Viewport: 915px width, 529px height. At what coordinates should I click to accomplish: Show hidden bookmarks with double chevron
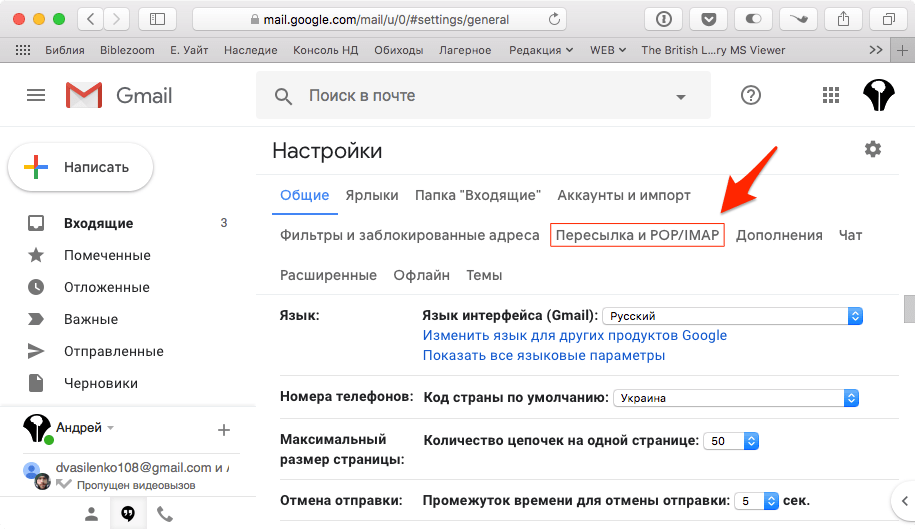click(x=875, y=50)
